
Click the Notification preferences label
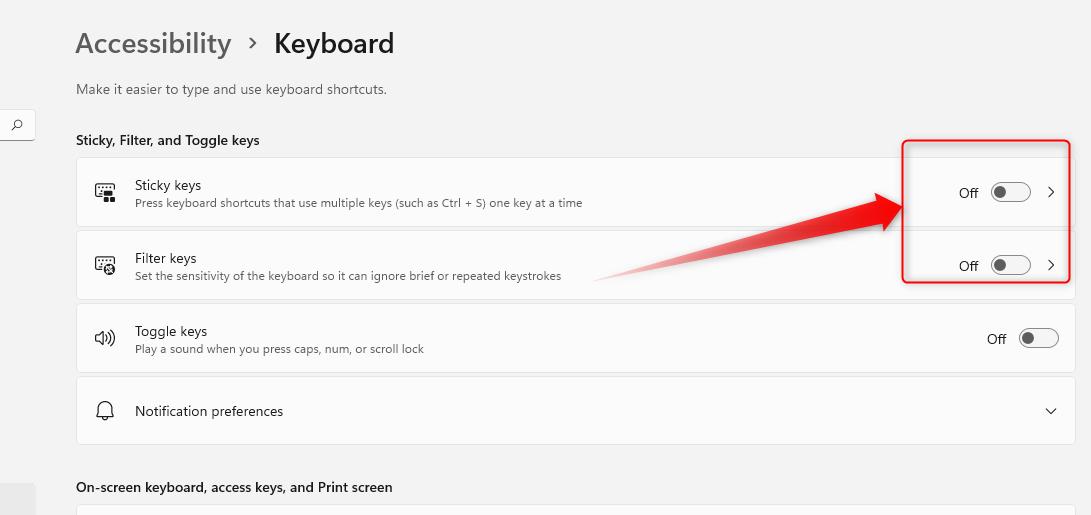[x=209, y=411]
